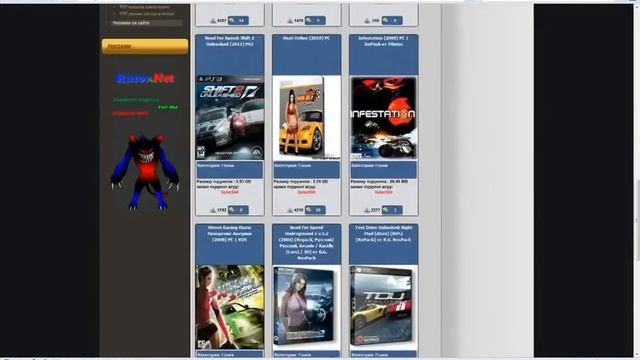This screenshot has width=640, height=360.
Task: Click the Street Racing Stars cover image
Action: (230, 307)
